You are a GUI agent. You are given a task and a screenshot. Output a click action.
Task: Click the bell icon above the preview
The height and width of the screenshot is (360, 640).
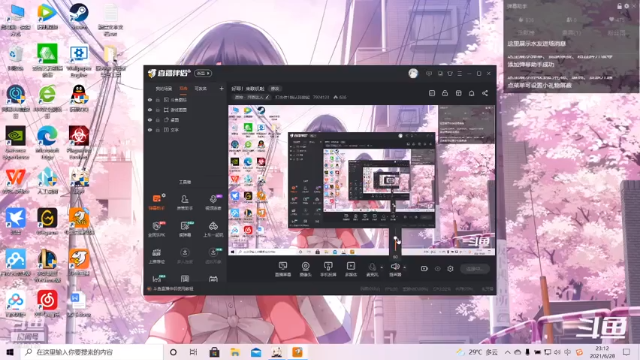[x=471, y=93]
